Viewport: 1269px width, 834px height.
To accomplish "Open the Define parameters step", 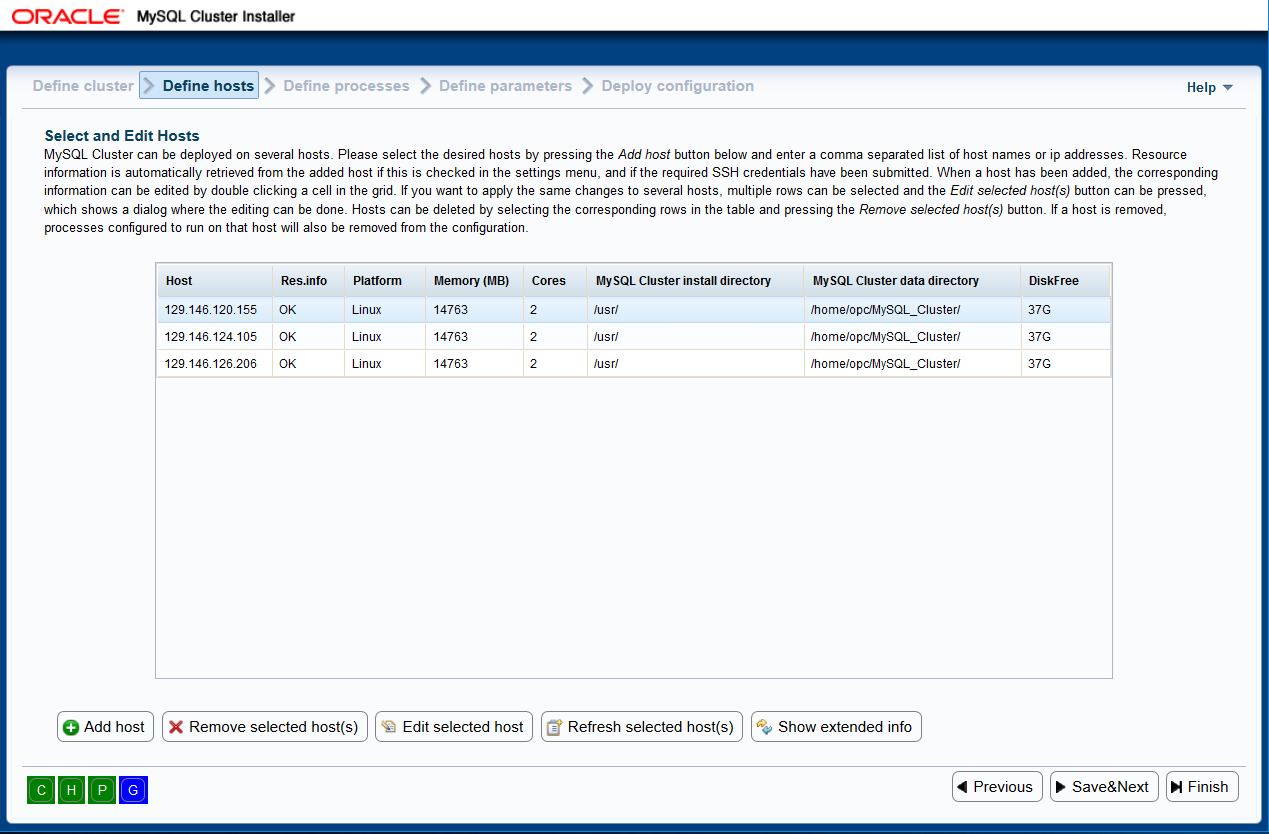I will pos(505,86).
